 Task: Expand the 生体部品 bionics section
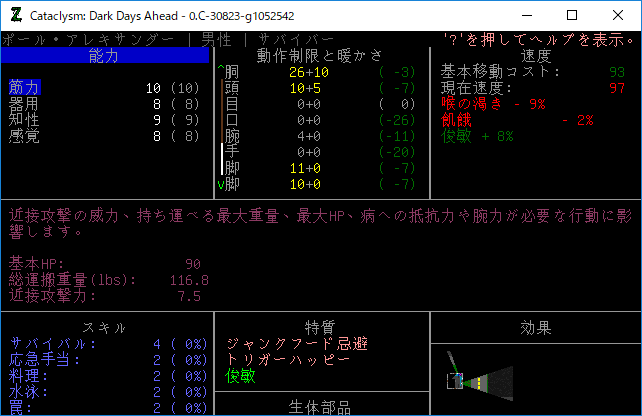tap(319, 406)
